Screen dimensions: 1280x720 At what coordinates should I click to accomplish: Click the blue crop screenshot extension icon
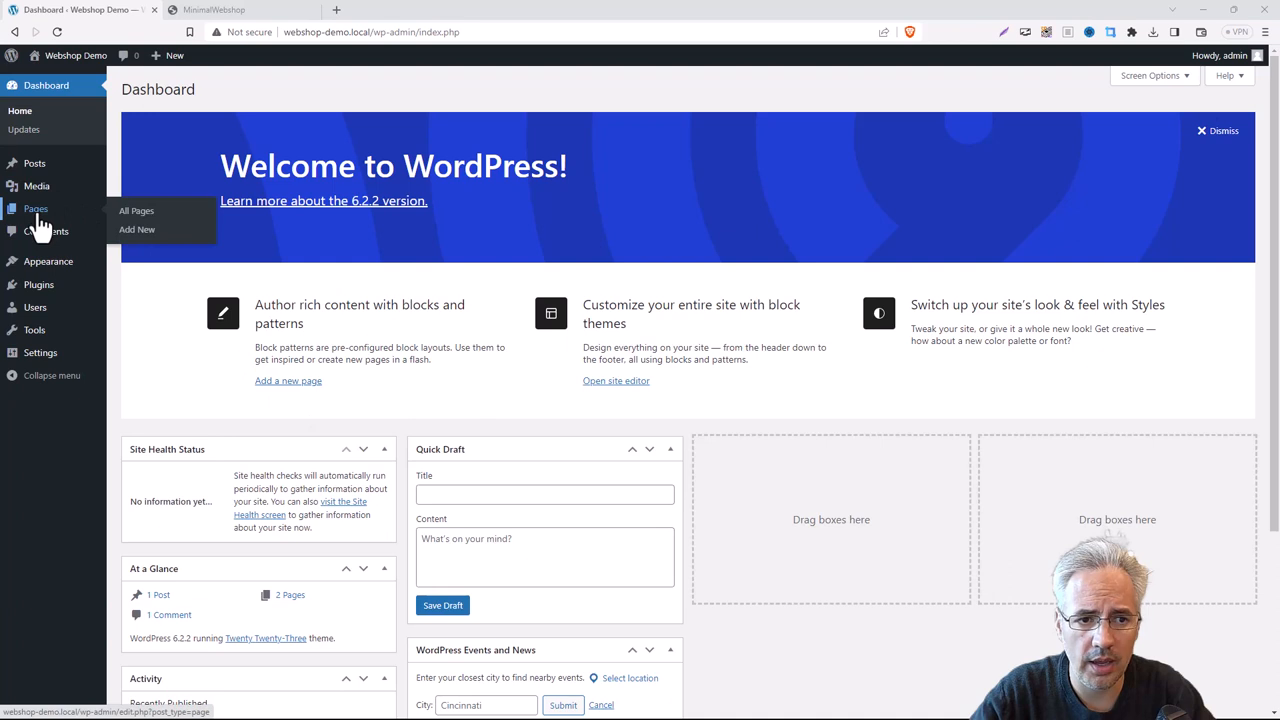pos(1110,32)
